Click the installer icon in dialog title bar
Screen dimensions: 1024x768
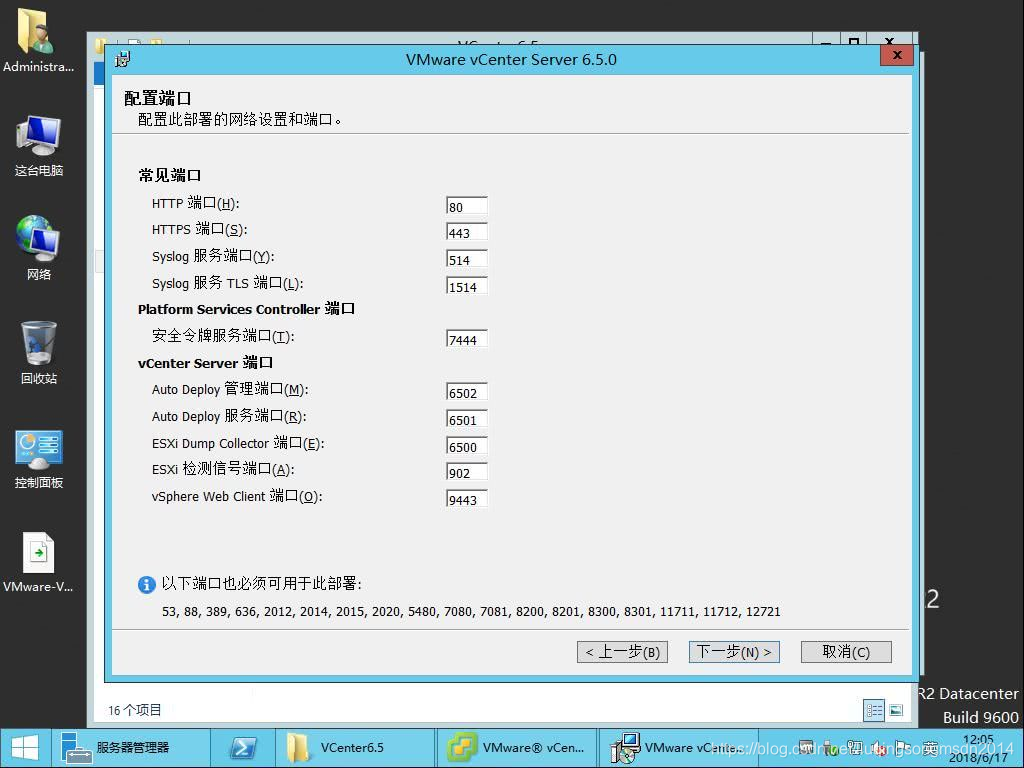click(x=123, y=59)
